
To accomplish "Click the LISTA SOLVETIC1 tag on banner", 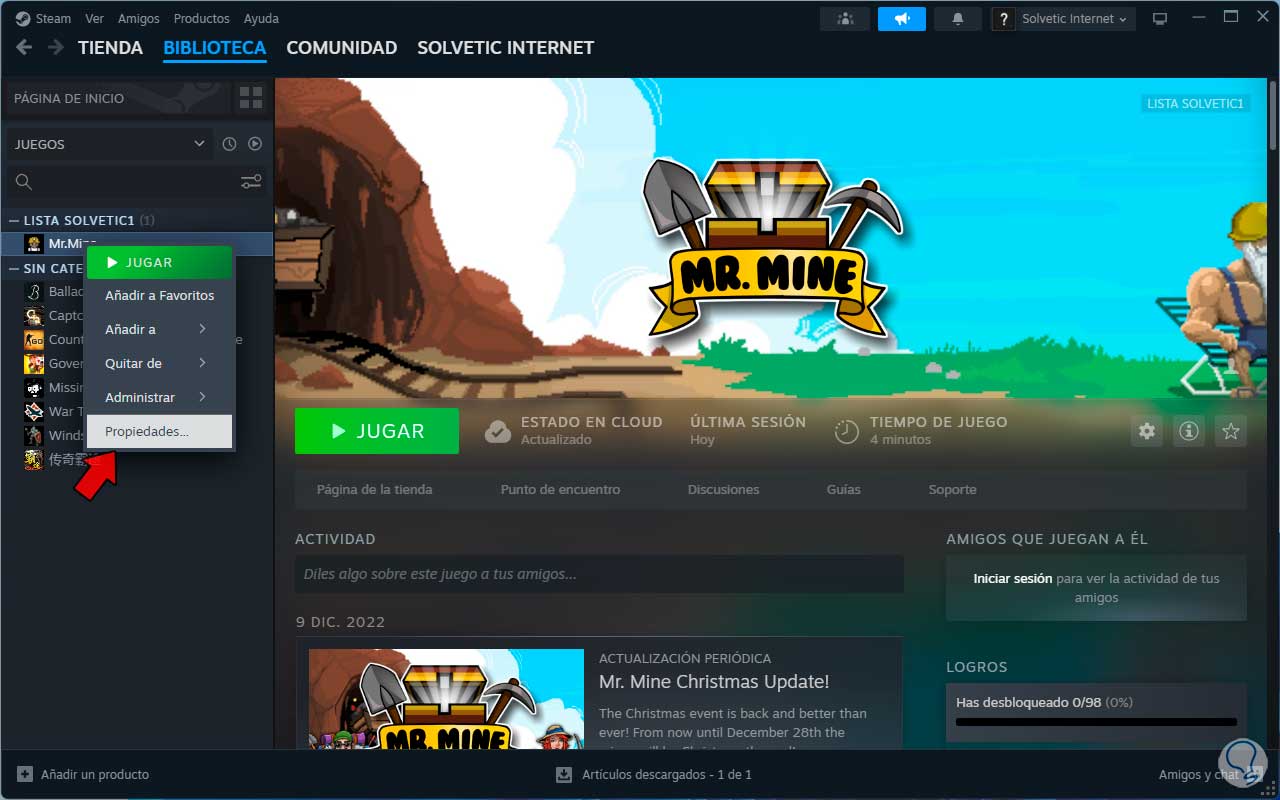I will click(1195, 103).
